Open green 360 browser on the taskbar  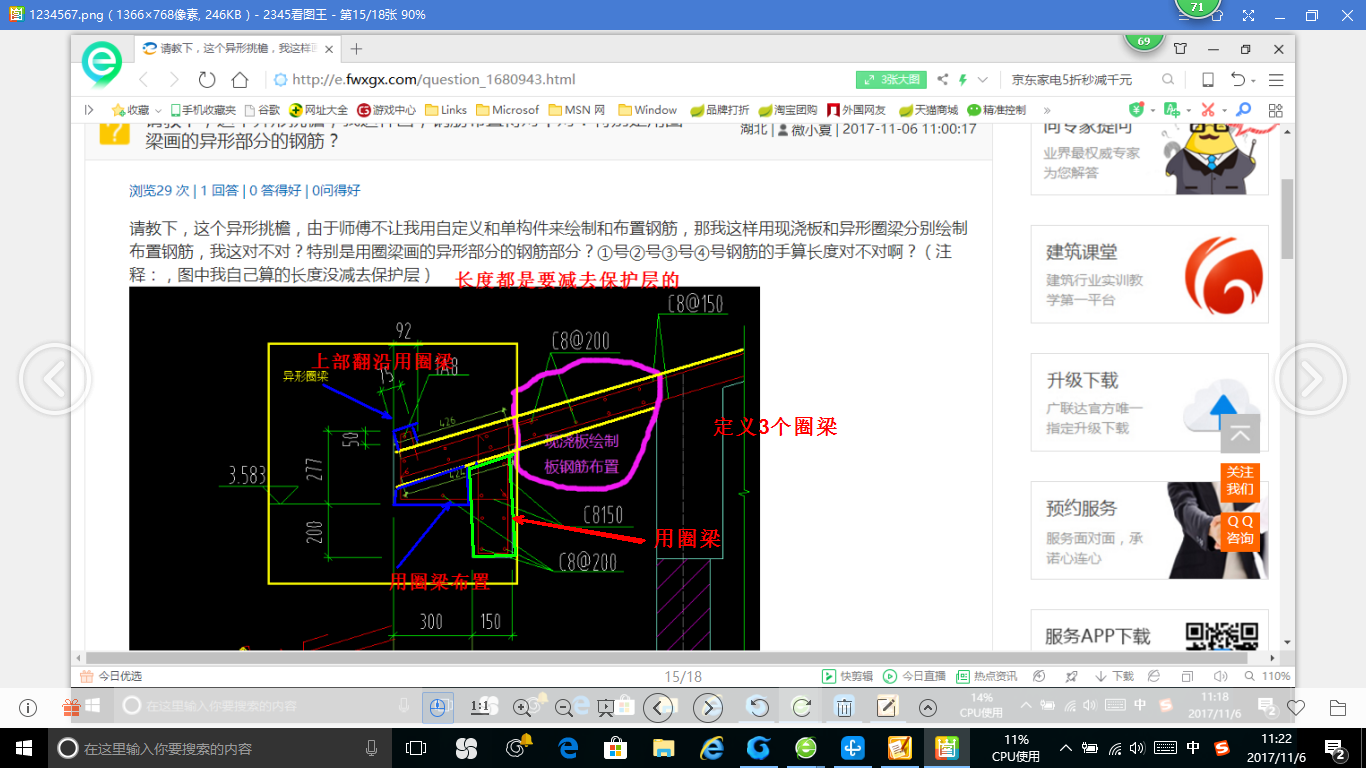click(806, 748)
